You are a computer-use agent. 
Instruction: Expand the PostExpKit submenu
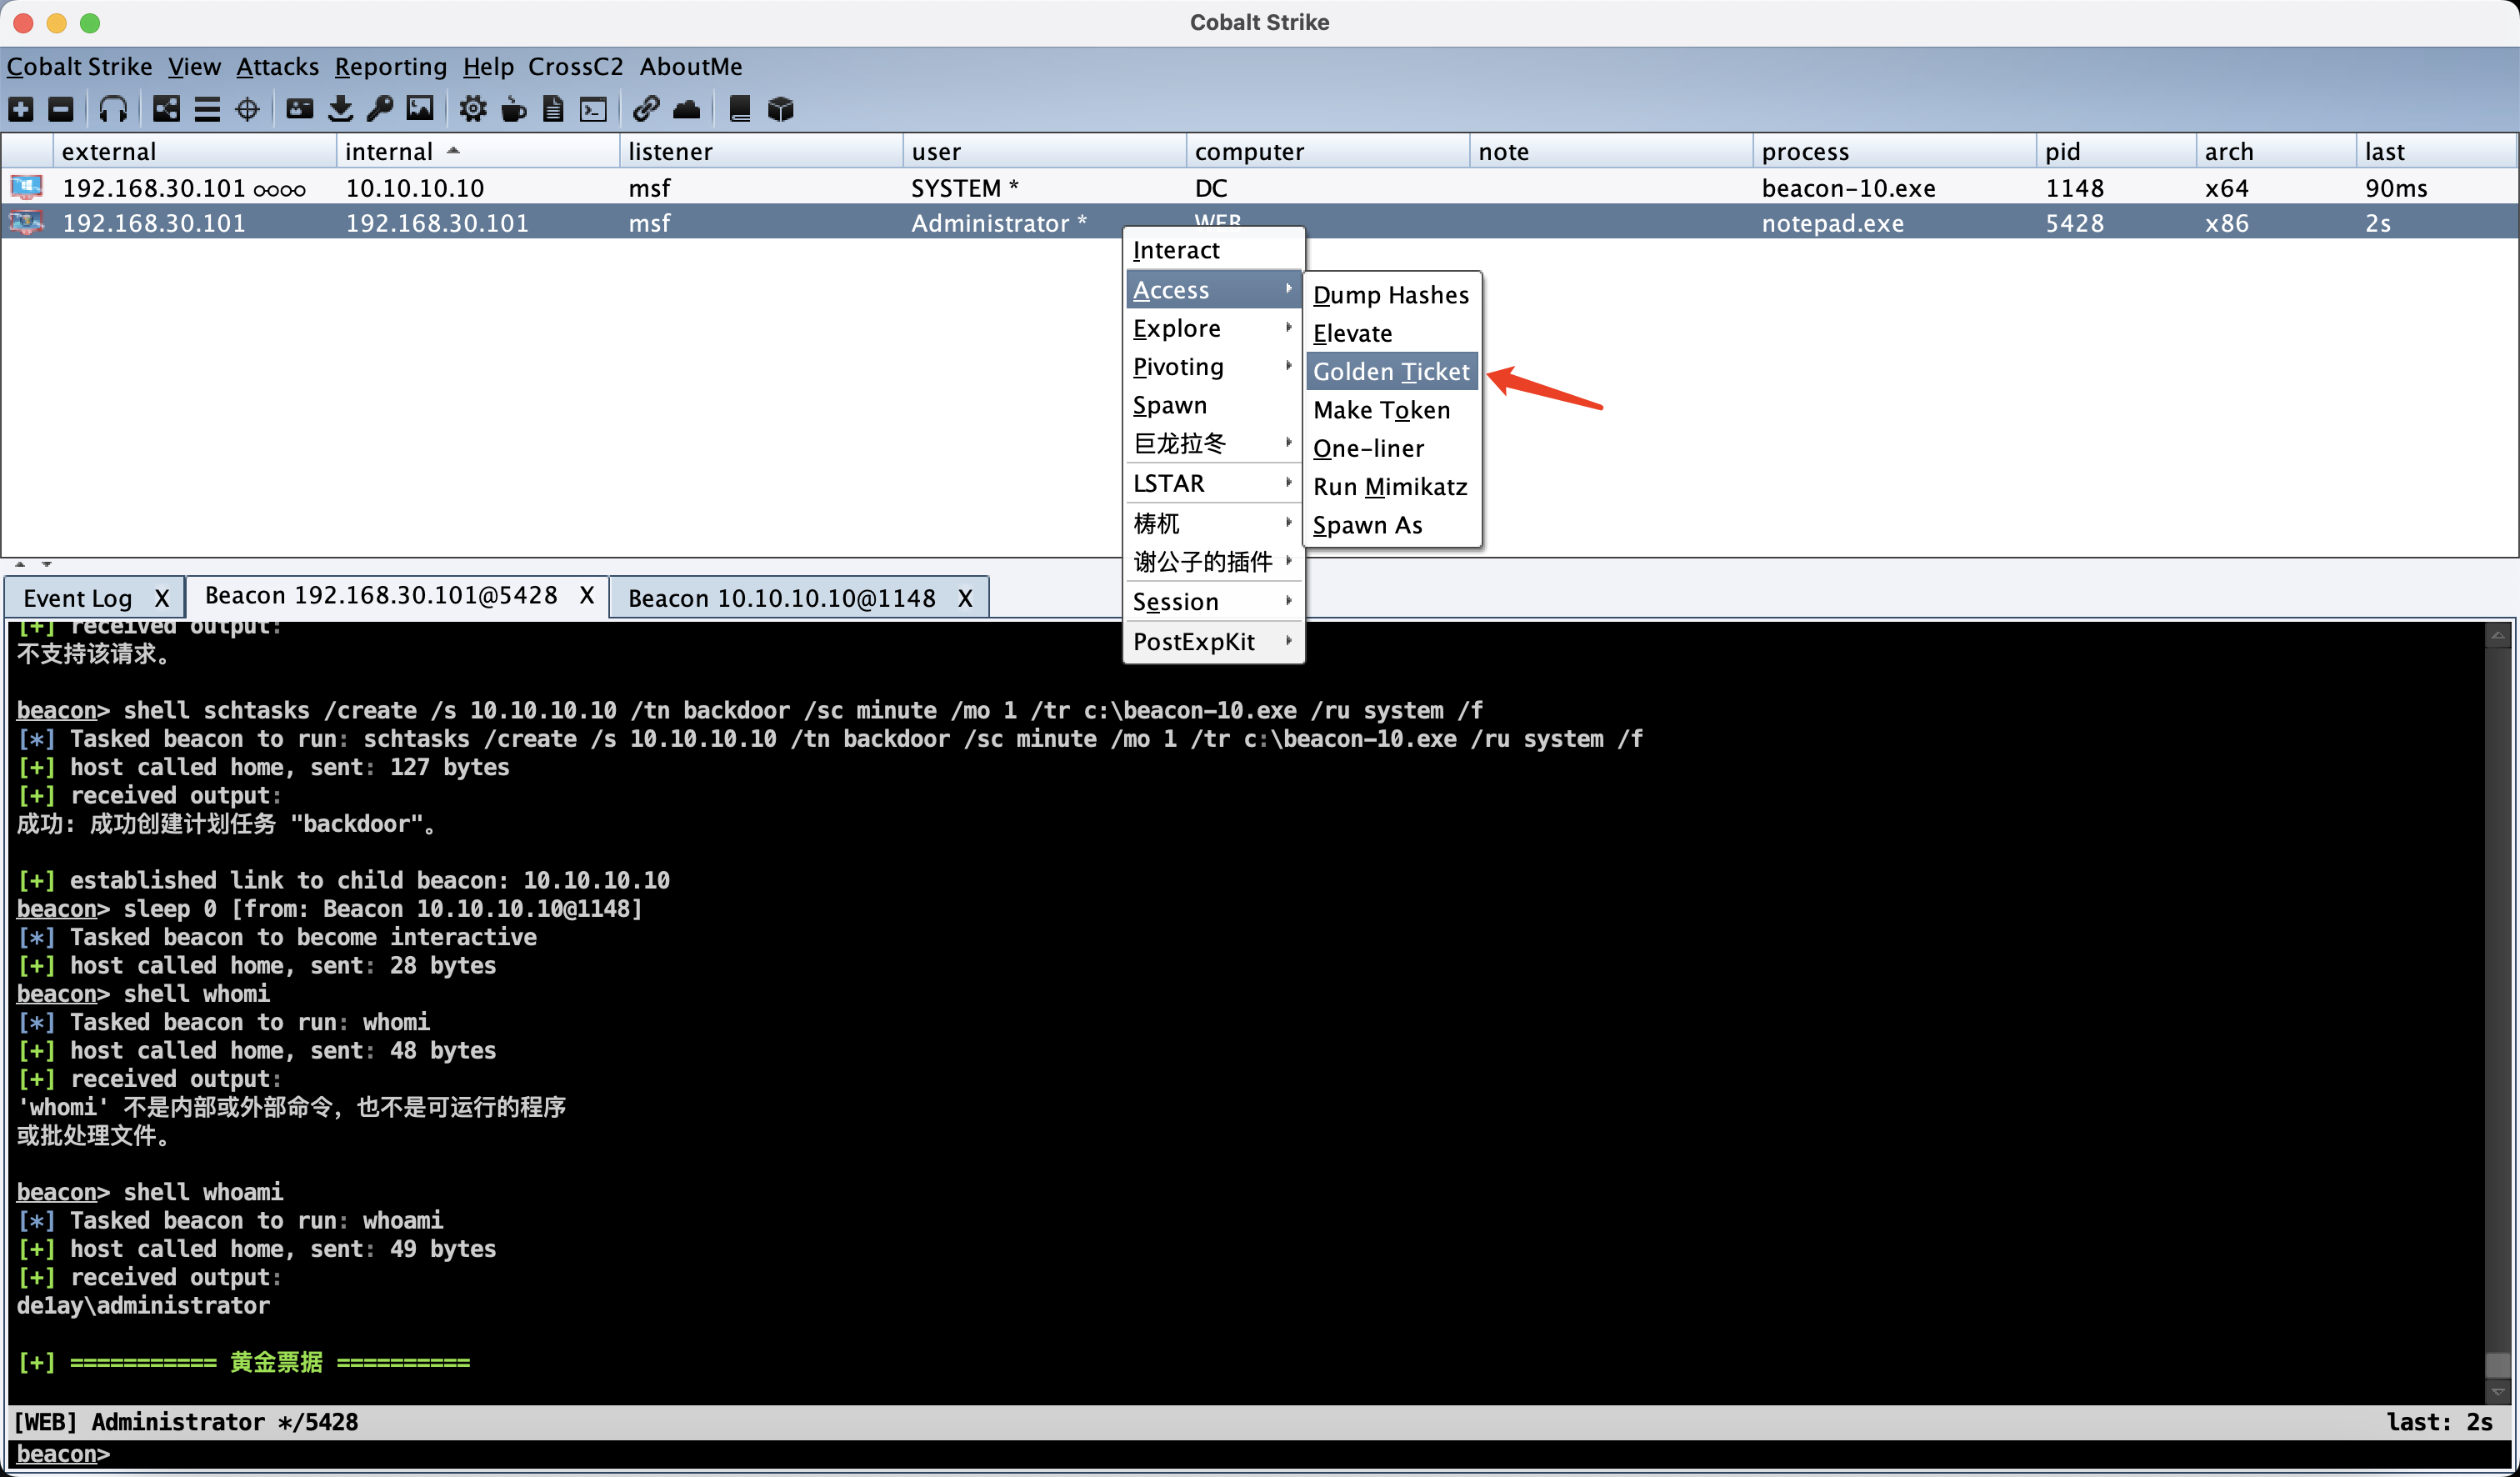pyautogui.click(x=1214, y=641)
